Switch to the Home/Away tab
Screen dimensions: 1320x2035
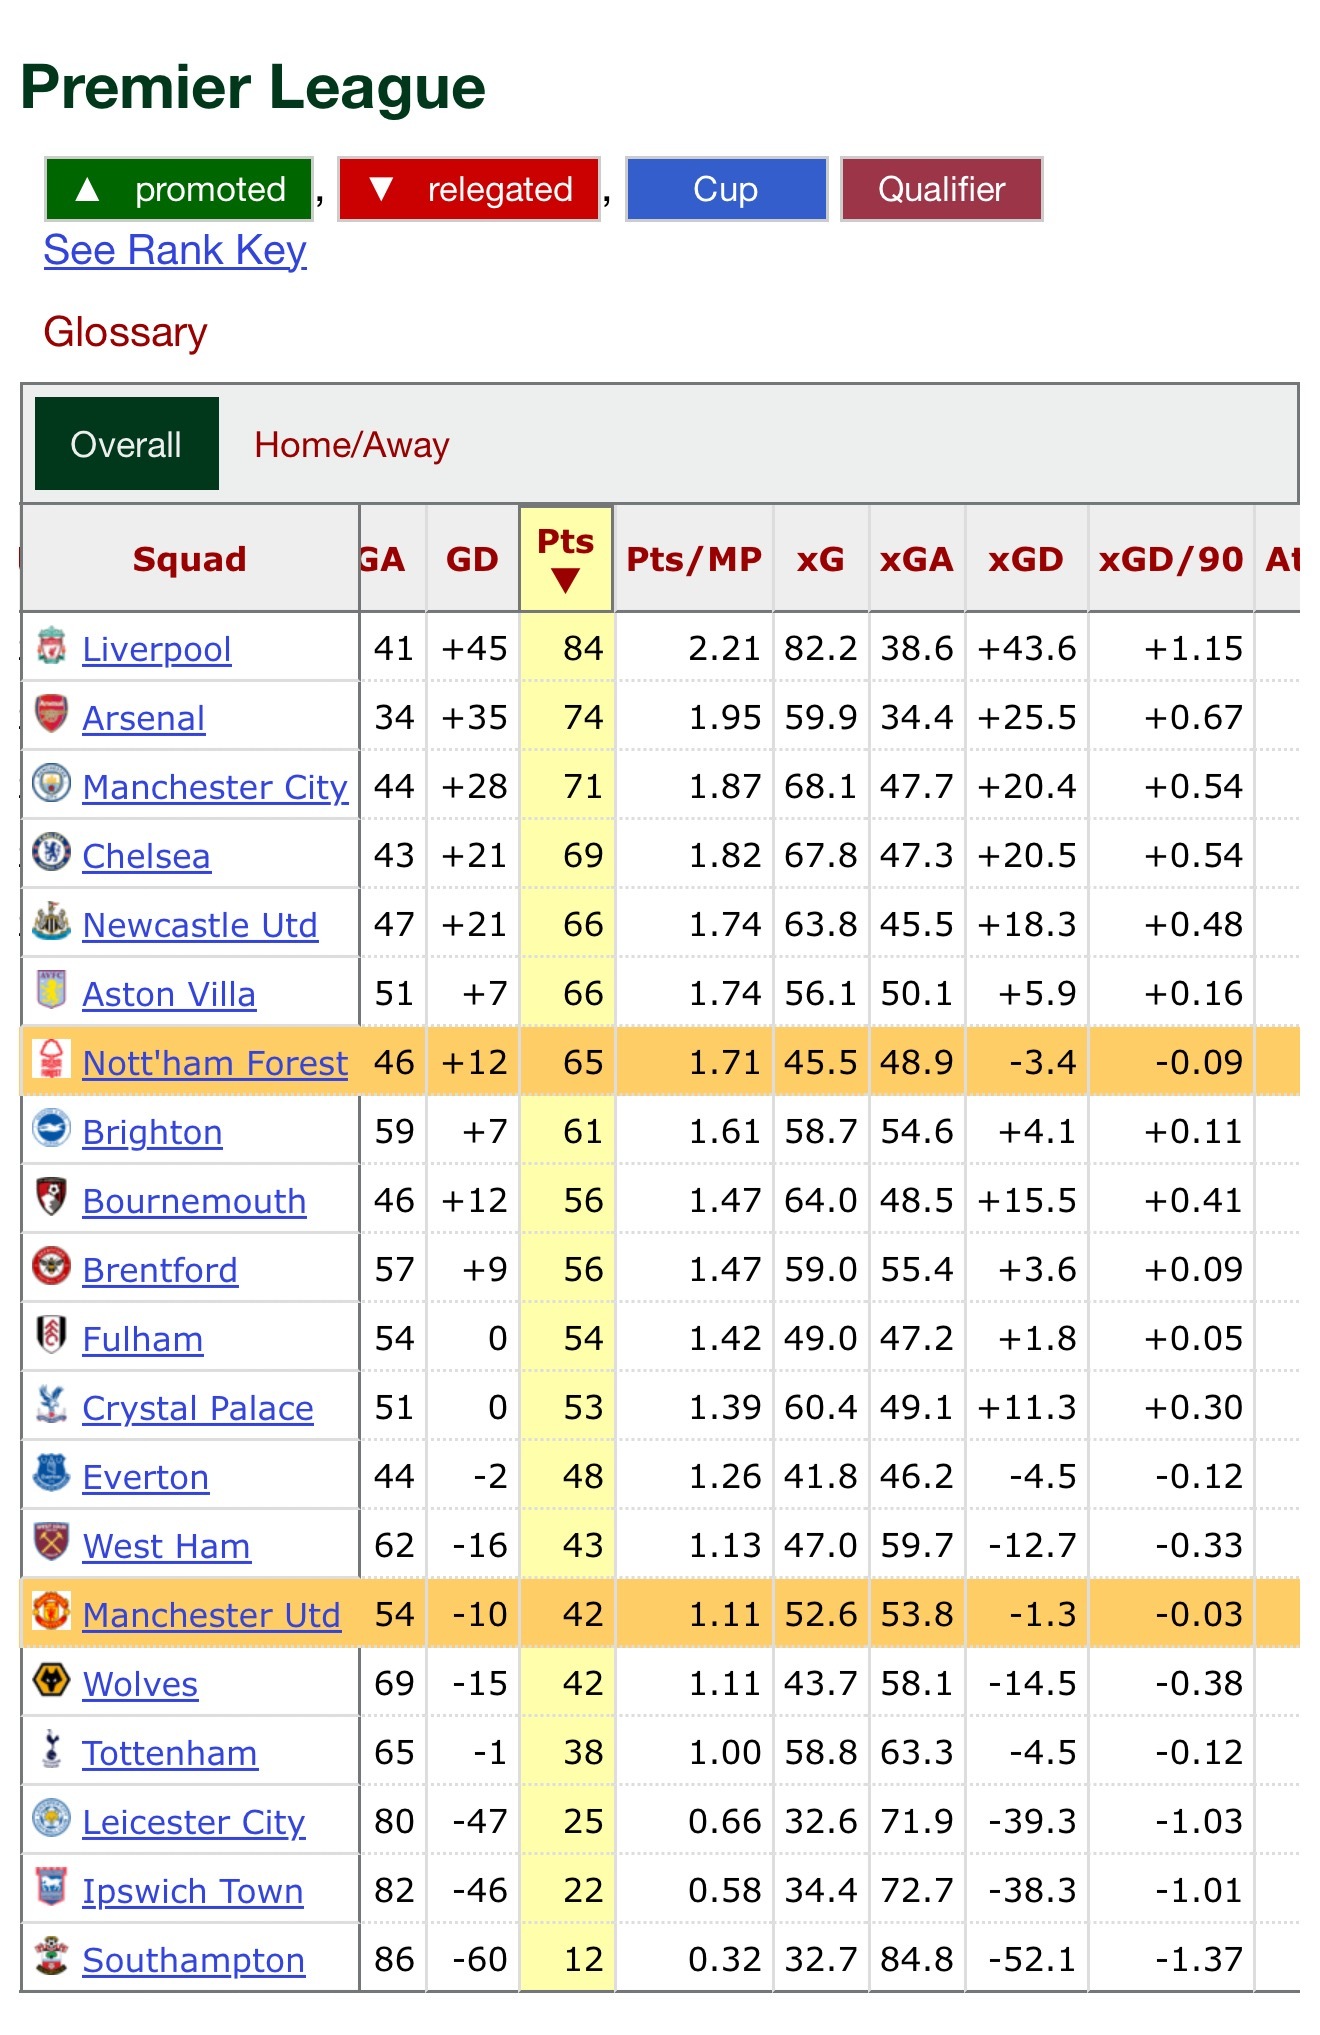click(x=352, y=445)
